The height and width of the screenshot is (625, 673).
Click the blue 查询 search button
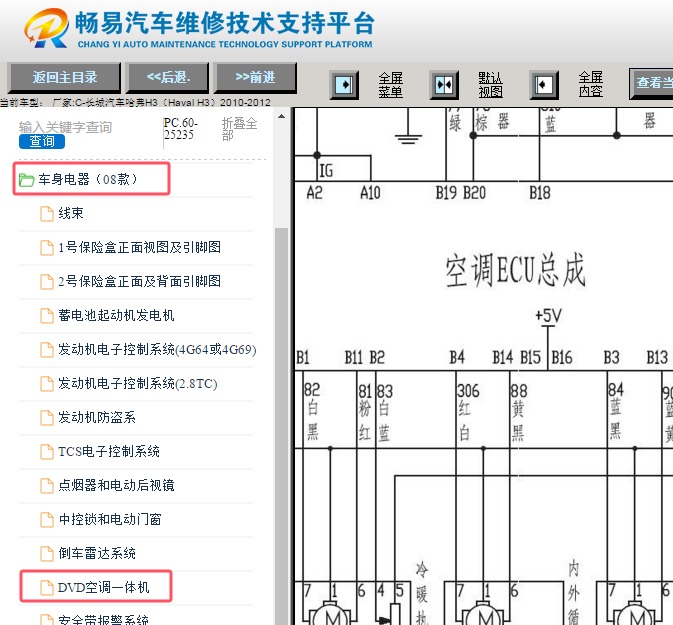click(42, 141)
